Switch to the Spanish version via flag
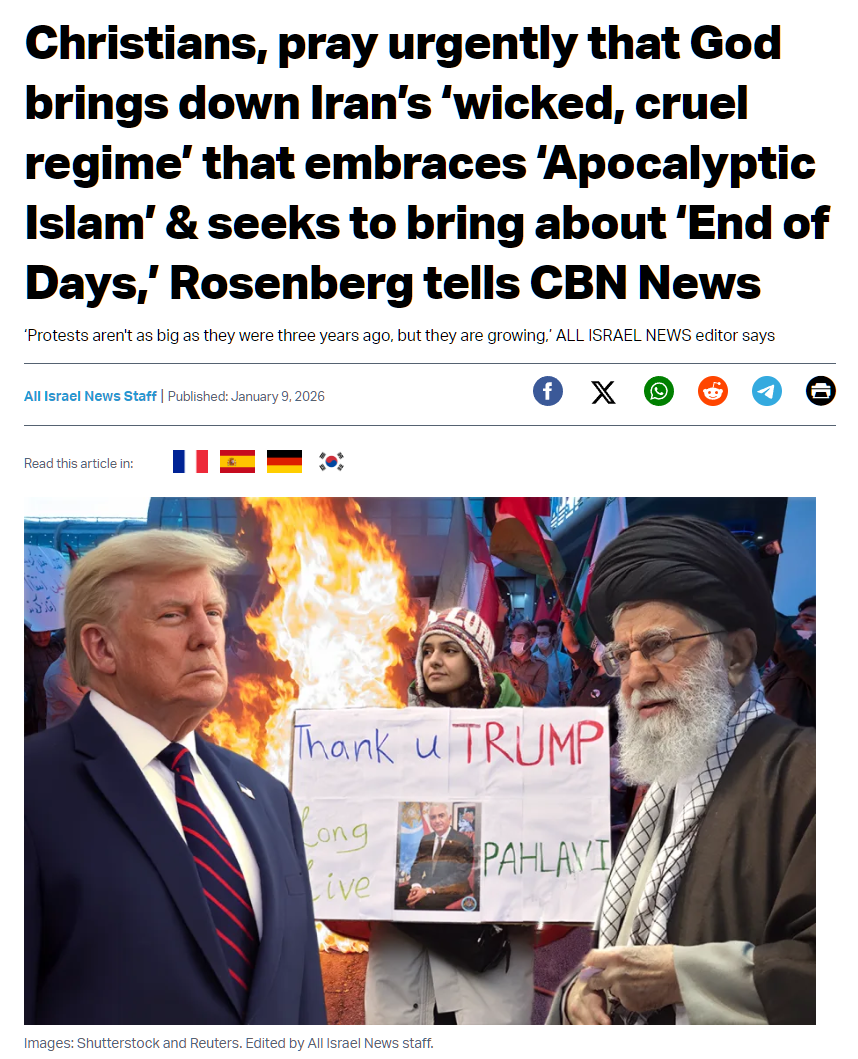Image resolution: width=858 pixels, height=1059 pixels. 237,462
